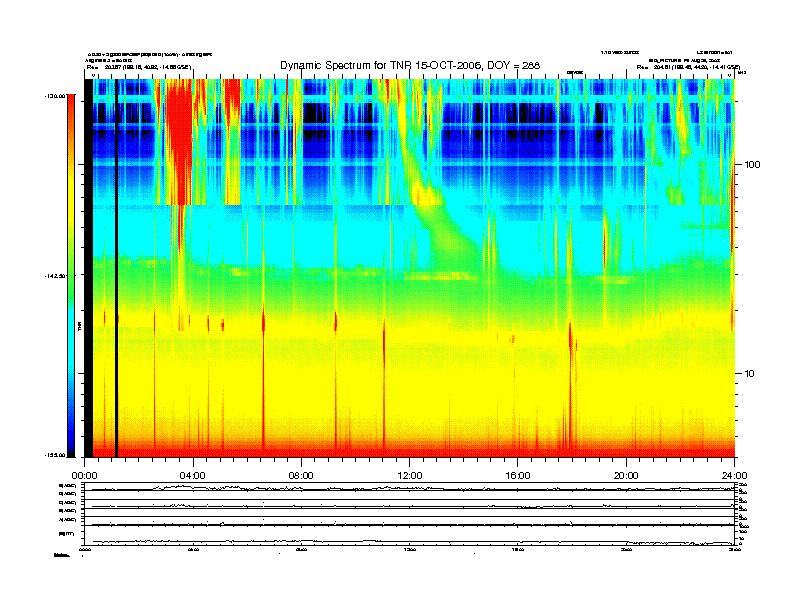The height and width of the screenshot is (612, 792).
Task: Click the 00:00 time axis label
Action: [x=84, y=476]
